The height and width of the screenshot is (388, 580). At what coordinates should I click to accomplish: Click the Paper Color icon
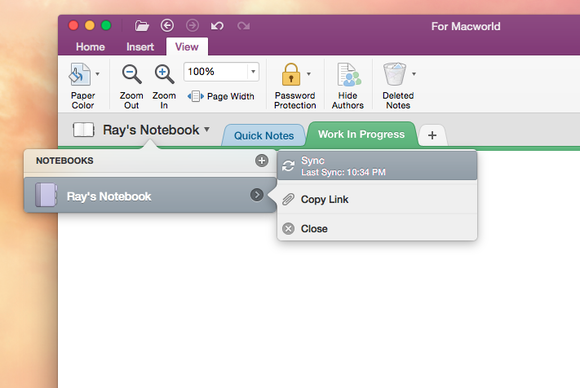click(x=80, y=74)
